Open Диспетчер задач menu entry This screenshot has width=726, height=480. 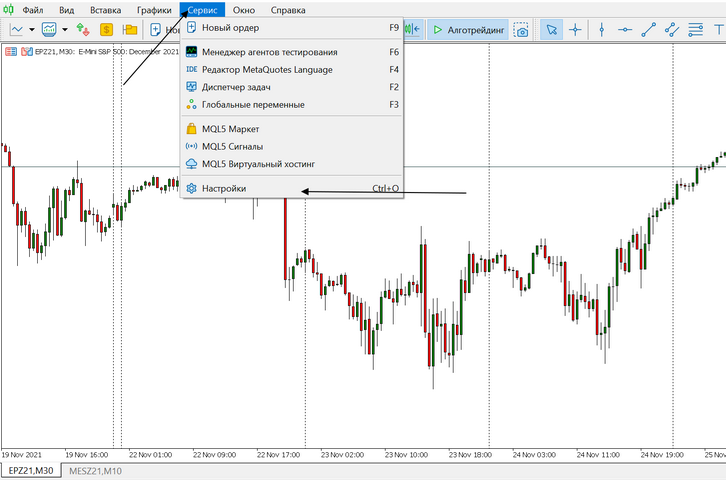(x=292, y=87)
